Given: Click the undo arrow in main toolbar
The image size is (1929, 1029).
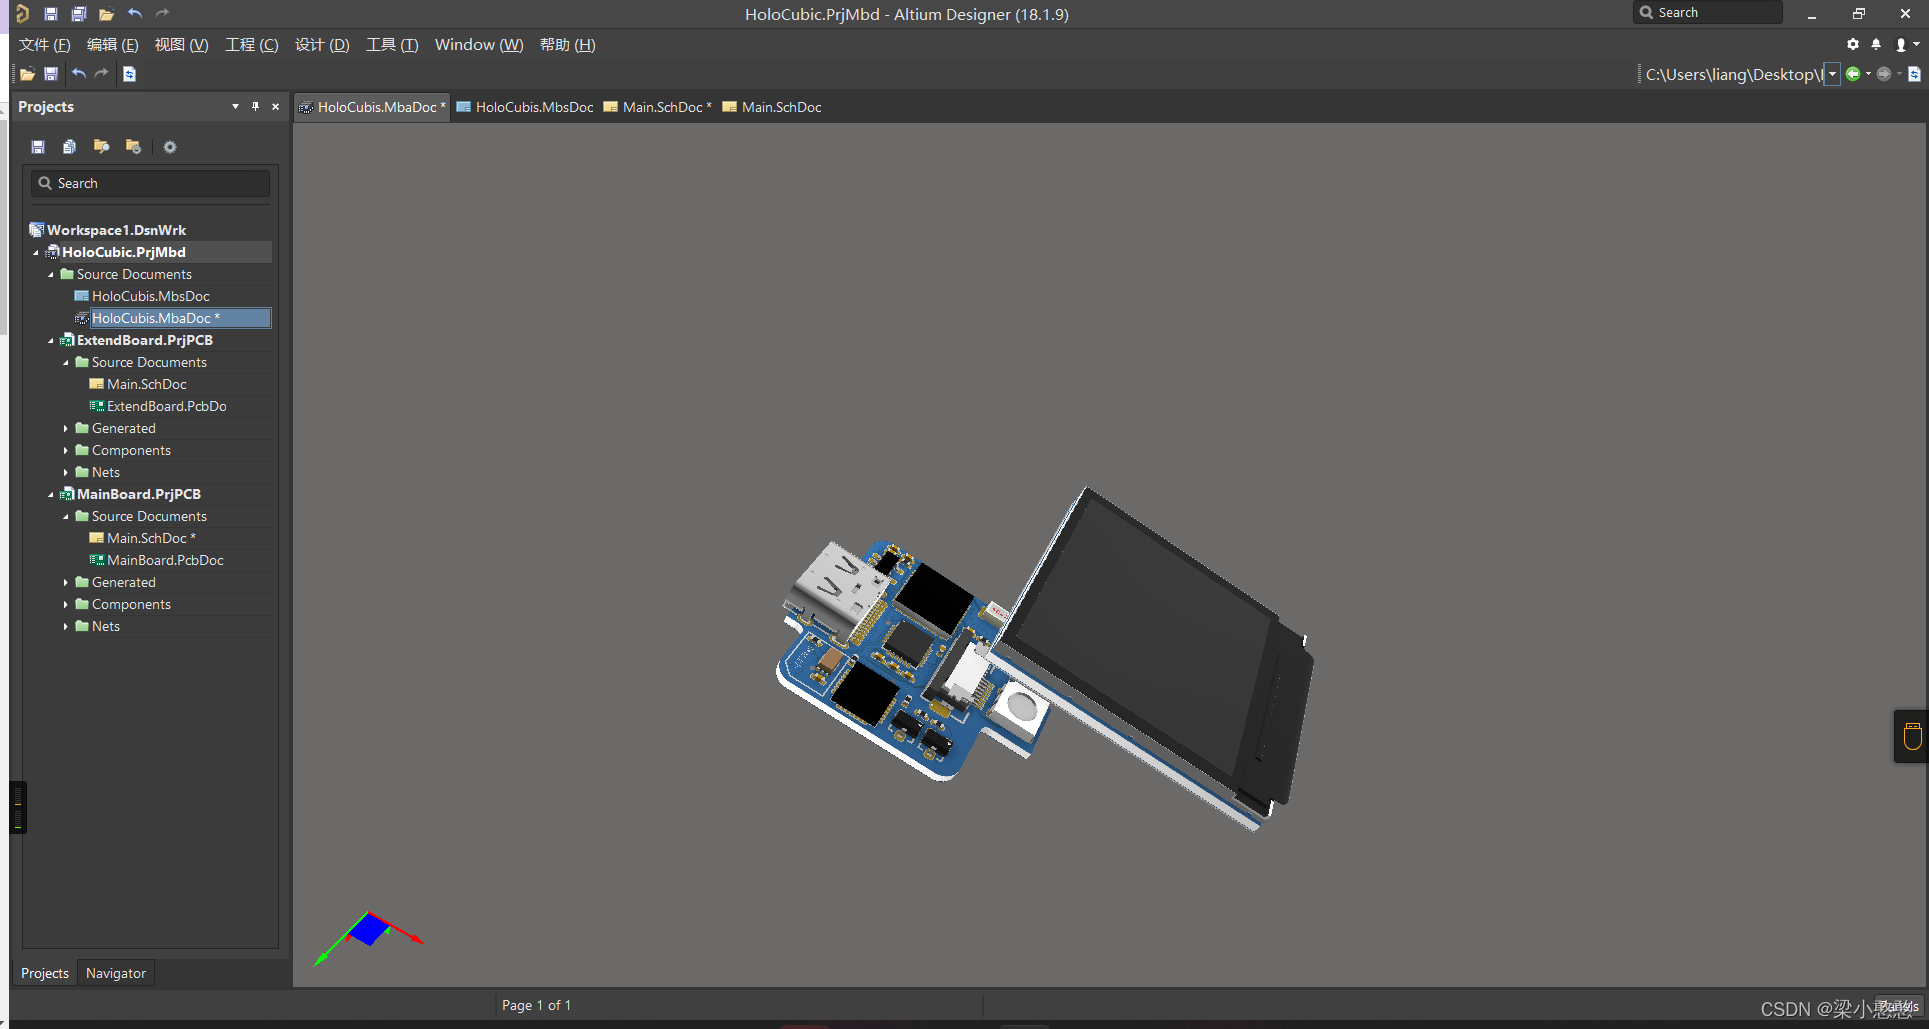Looking at the screenshot, I should tap(79, 74).
